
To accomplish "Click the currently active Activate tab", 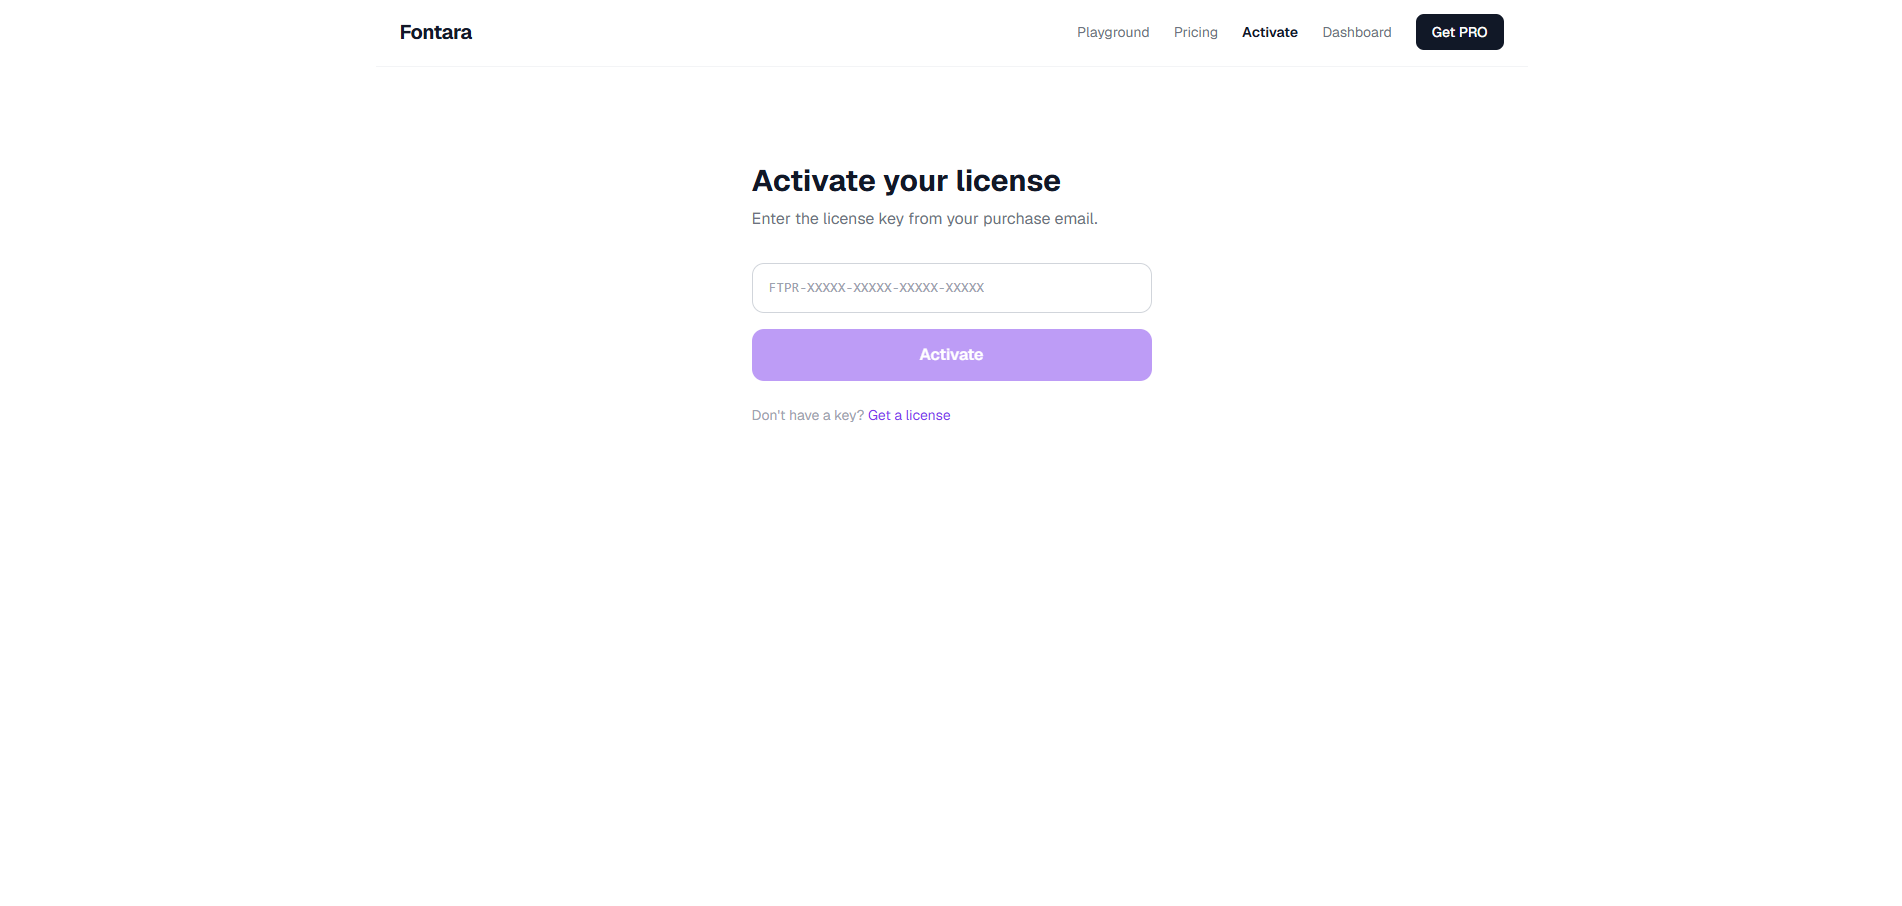I will (1269, 32).
